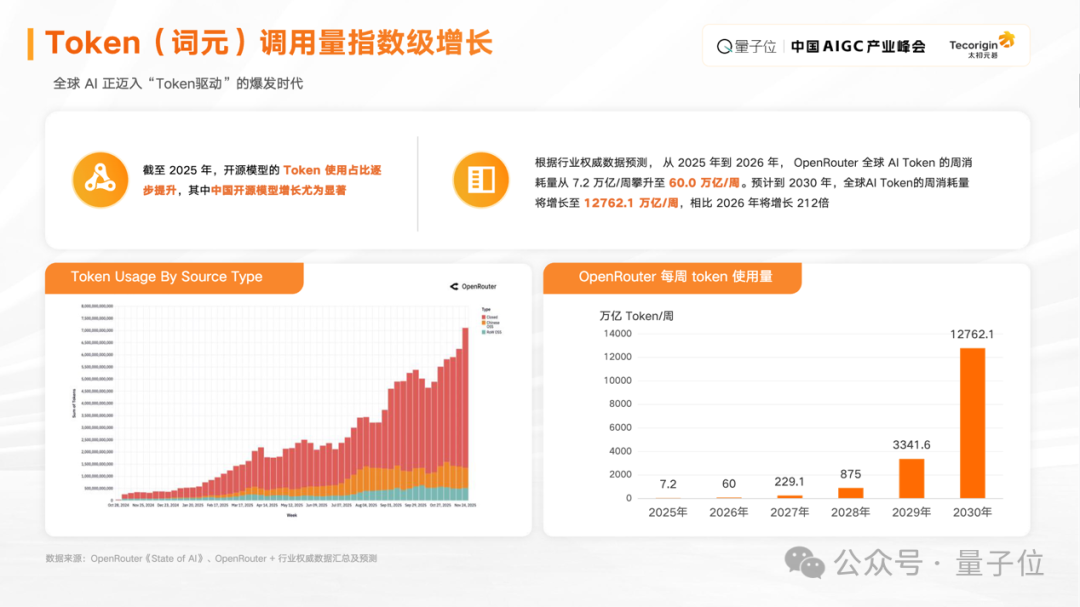This screenshot has width=1080, height=607.
Task: Click the 875 value label
Action: pos(851,474)
